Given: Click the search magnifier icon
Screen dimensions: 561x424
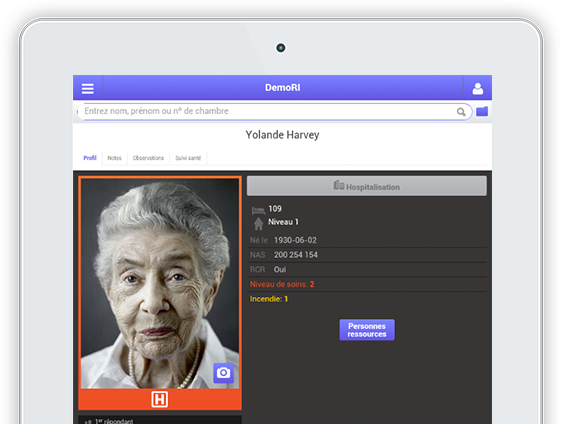Looking at the screenshot, I should 461,112.
